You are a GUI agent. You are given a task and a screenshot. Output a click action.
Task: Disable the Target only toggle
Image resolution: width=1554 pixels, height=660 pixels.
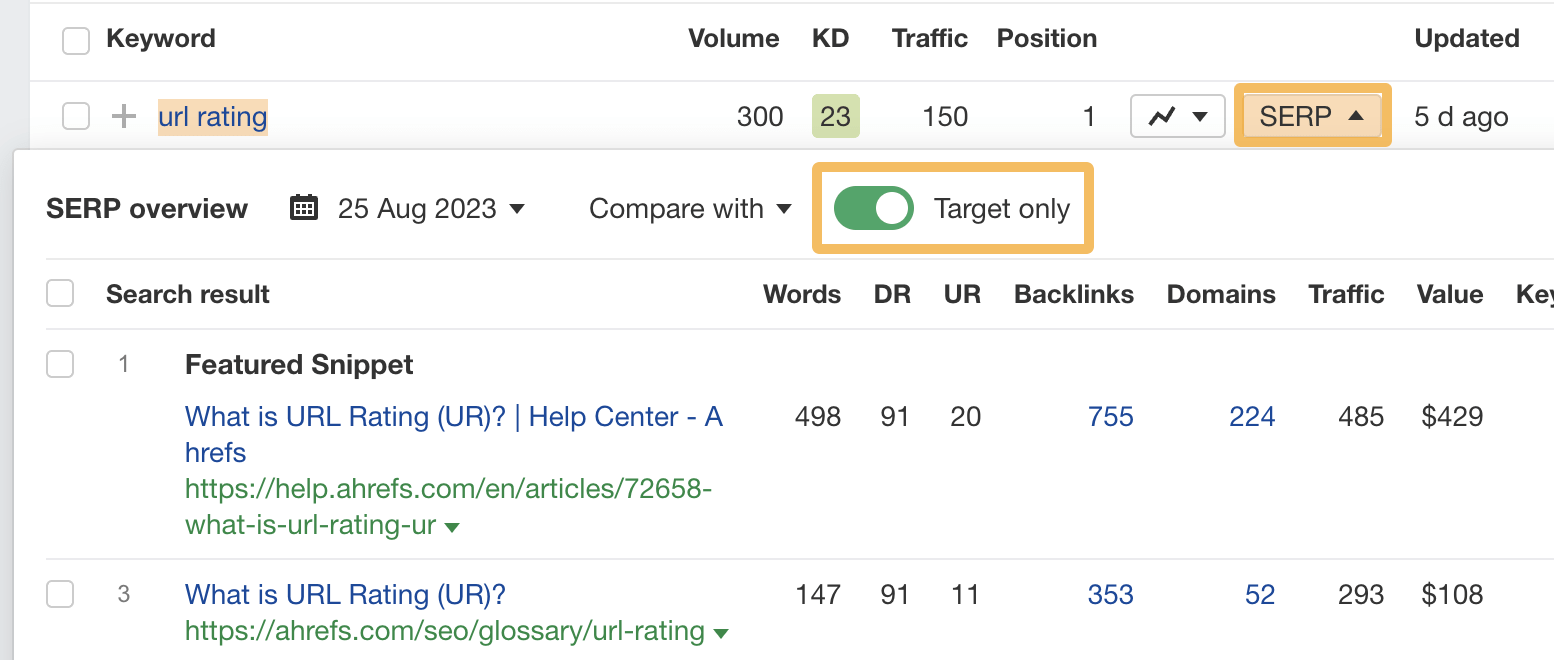[x=874, y=208]
